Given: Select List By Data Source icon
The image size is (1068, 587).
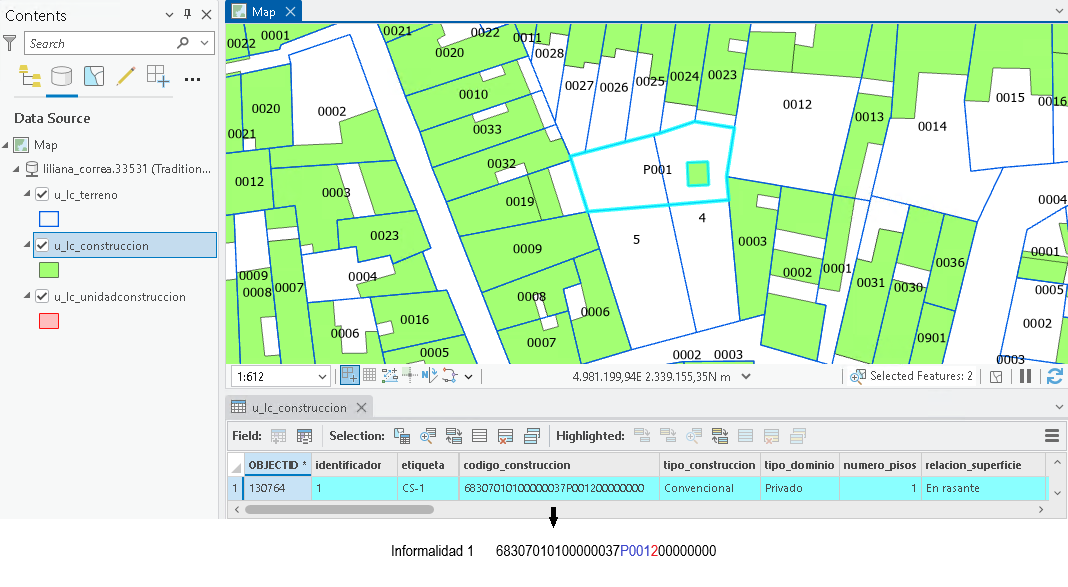Looking at the screenshot, I should (61, 76).
